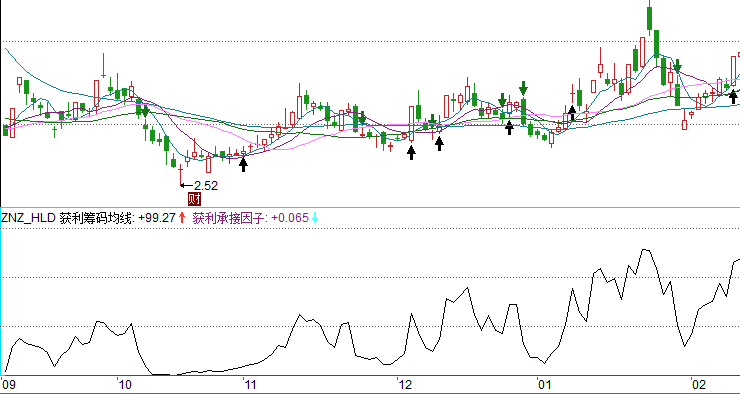
Task: Open the 财 financial report marker
Action: coord(194,199)
